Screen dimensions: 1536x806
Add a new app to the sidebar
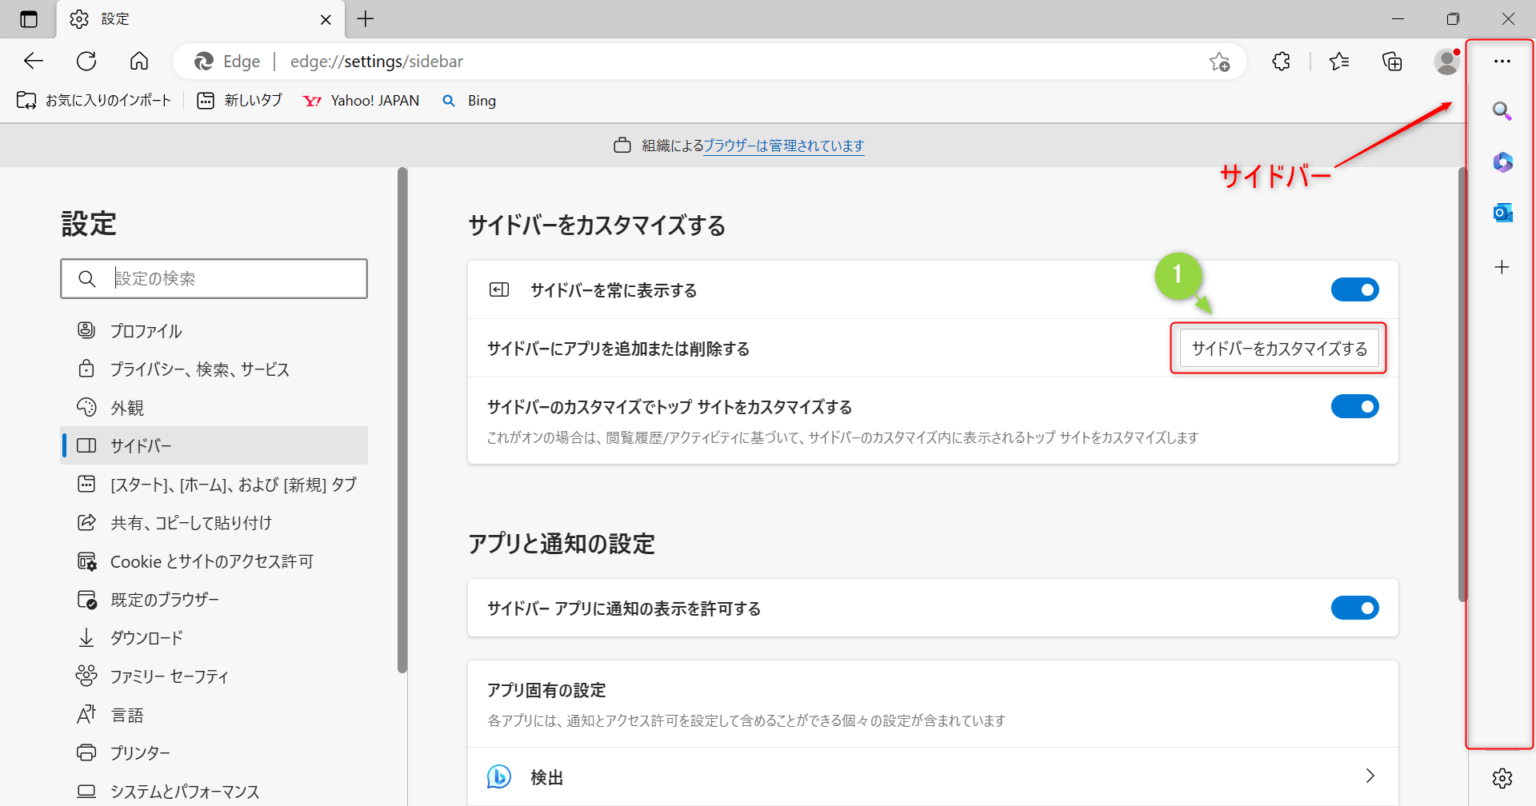[x=1501, y=266]
